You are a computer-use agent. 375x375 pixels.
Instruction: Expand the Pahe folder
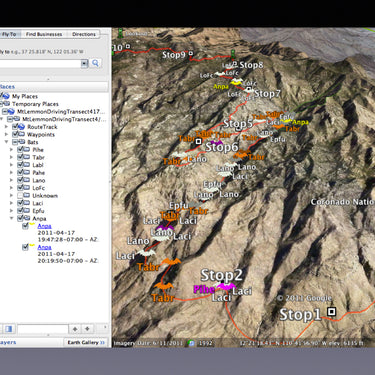click(x=11, y=173)
